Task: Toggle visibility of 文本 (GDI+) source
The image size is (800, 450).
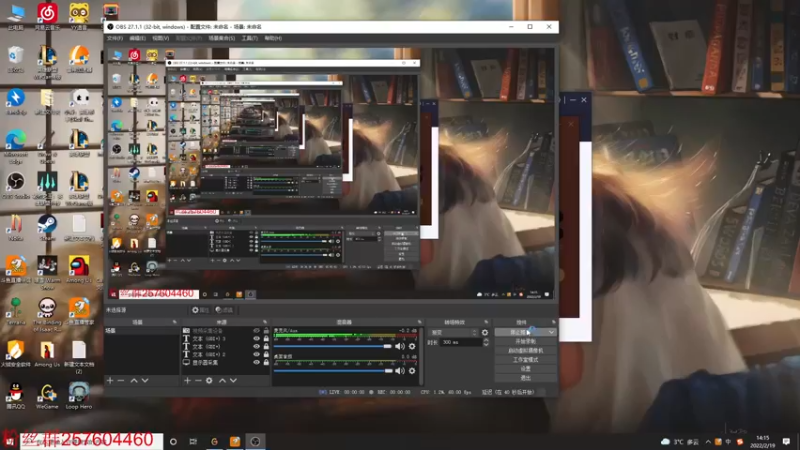Action: 256,346
